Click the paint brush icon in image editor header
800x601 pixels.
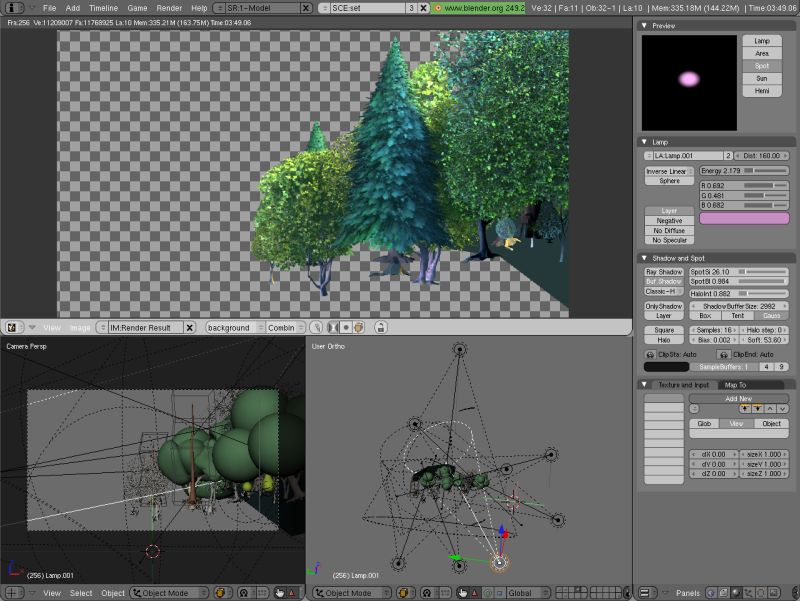pyautogui.click(x=316, y=327)
